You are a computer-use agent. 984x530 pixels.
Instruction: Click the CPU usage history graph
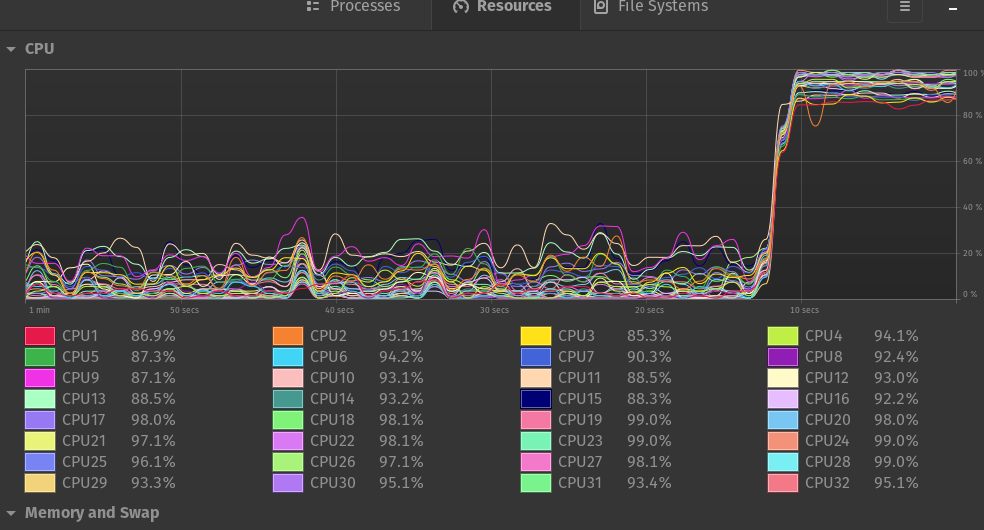pyautogui.click(x=490, y=185)
